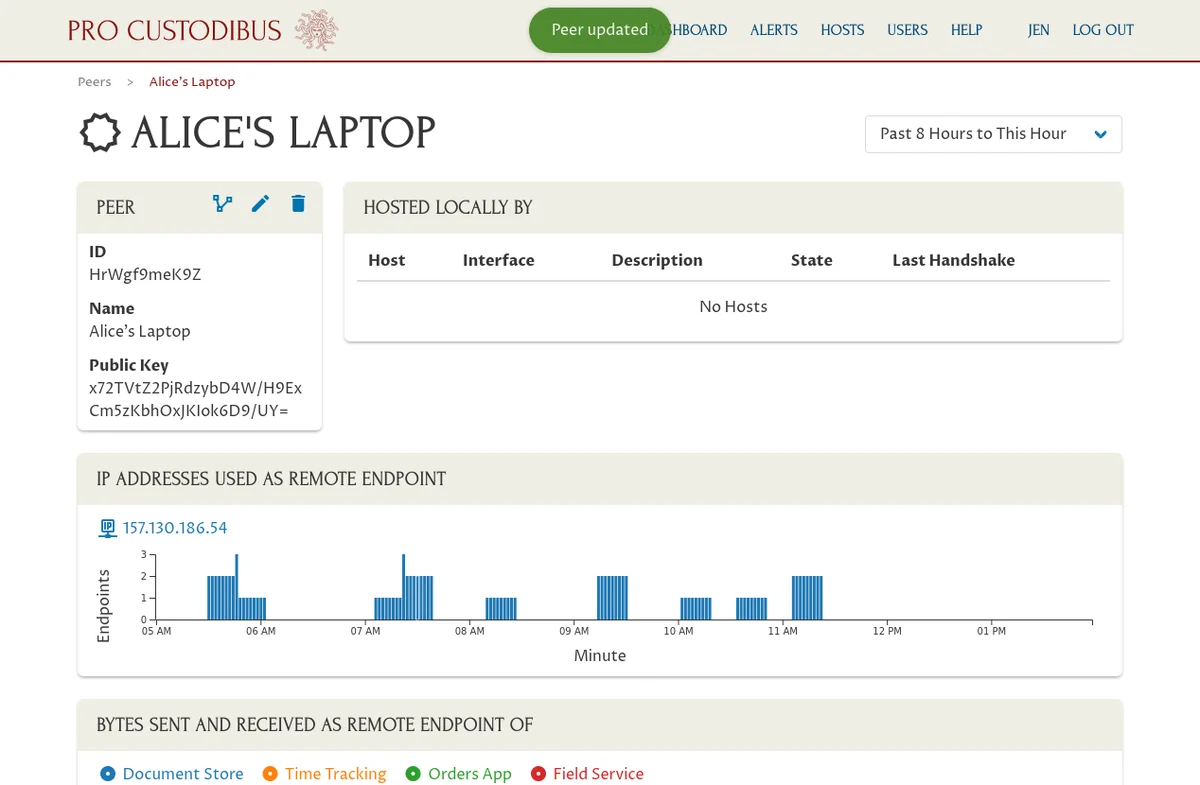The width and height of the screenshot is (1200, 785).
Task: Toggle the Orders App legend series
Action: click(x=458, y=773)
